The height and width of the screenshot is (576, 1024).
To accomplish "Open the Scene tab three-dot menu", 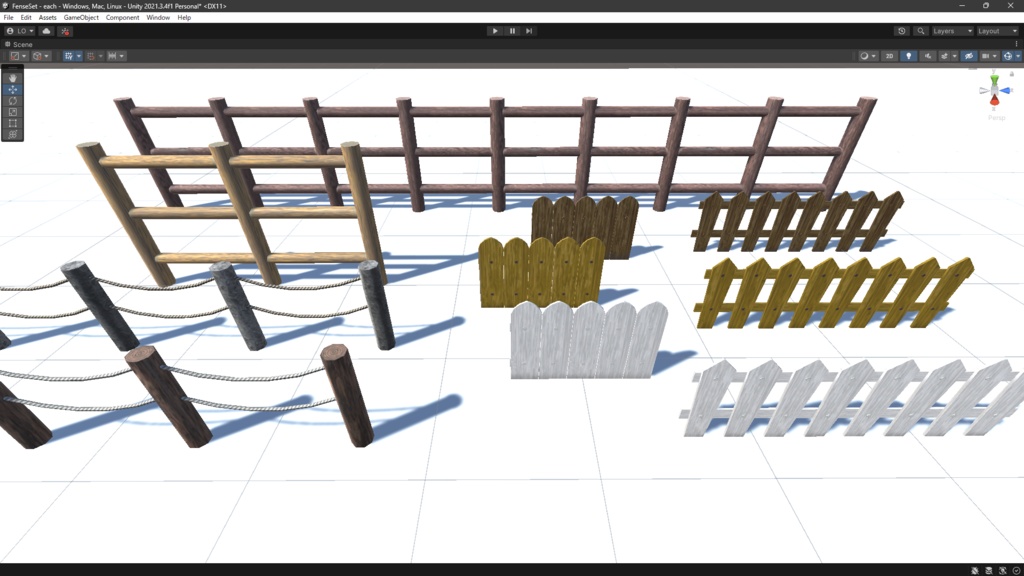I will click(x=1016, y=44).
